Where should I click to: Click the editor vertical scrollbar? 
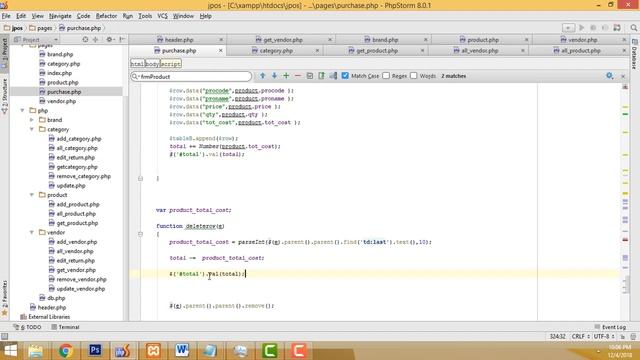(626, 284)
